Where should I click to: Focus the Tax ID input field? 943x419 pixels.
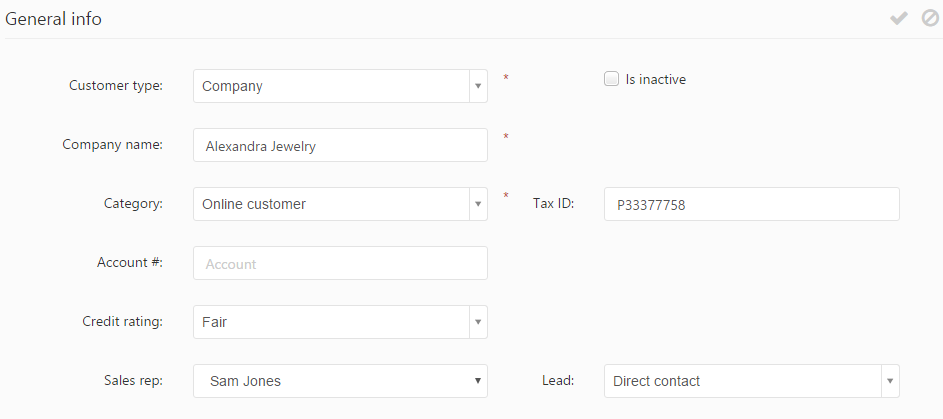point(751,205)
